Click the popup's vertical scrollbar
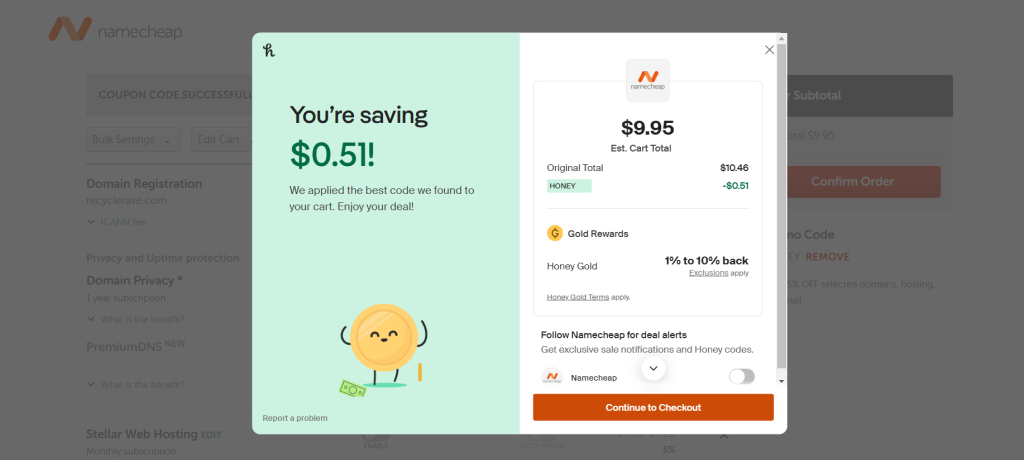The width and height of the screenshot is (1024, 460). [782, 200]
